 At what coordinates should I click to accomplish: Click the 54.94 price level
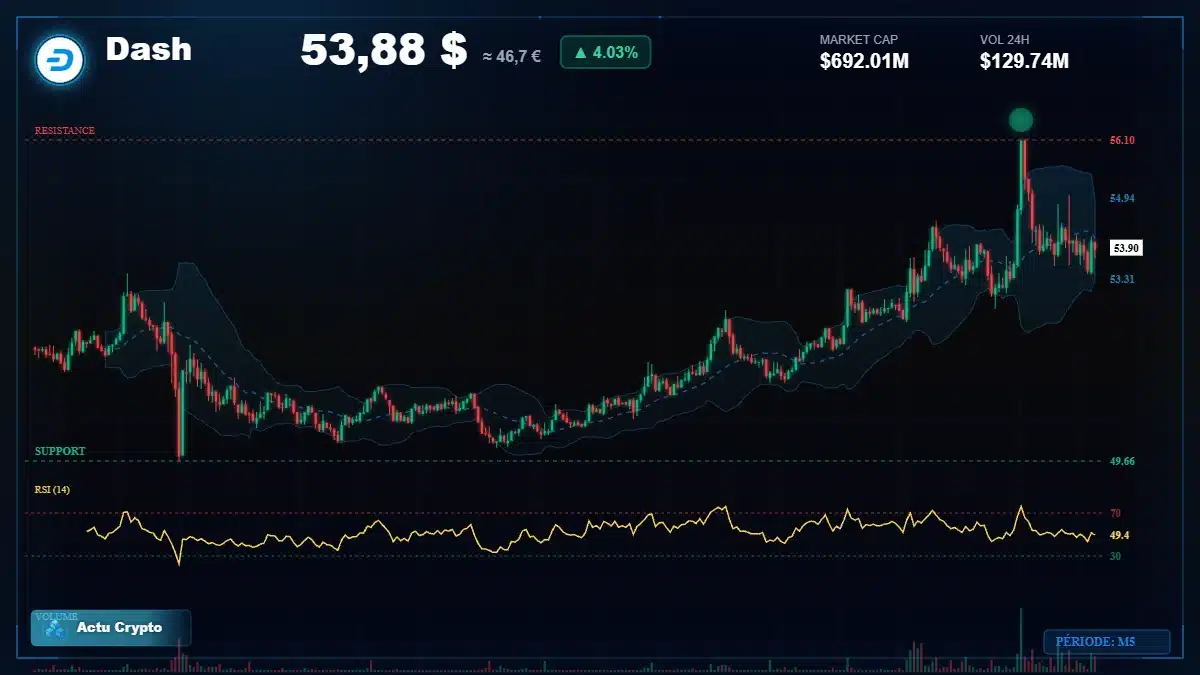(1123, 199)
